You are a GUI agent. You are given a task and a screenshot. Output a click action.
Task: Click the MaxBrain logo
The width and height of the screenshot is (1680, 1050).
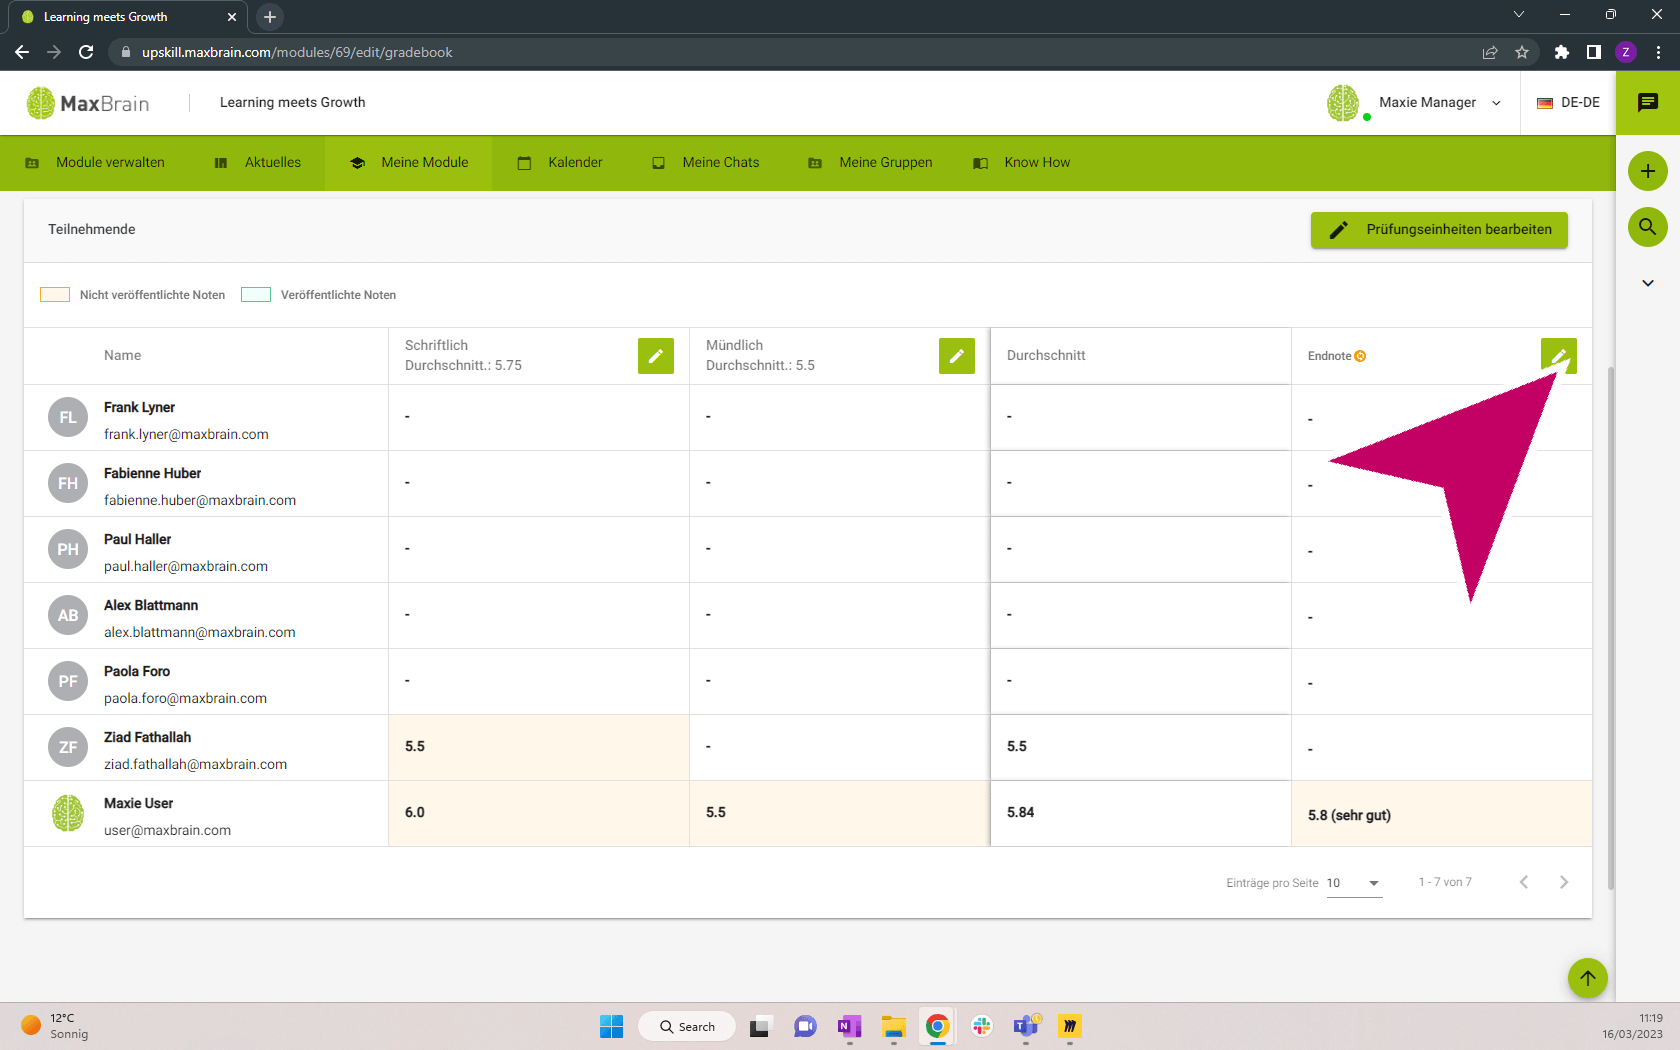88,103
